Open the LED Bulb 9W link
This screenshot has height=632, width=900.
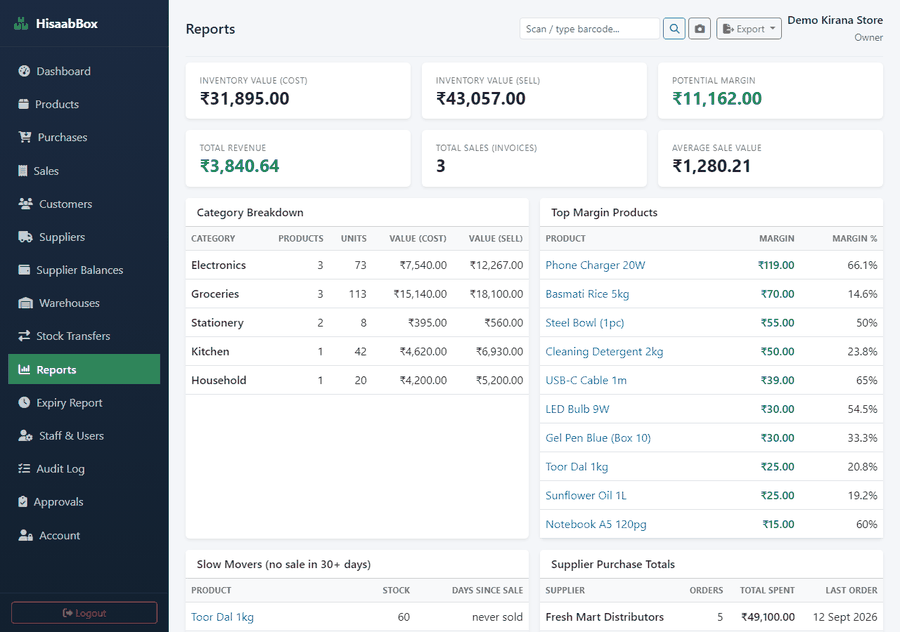coord(577,409)
